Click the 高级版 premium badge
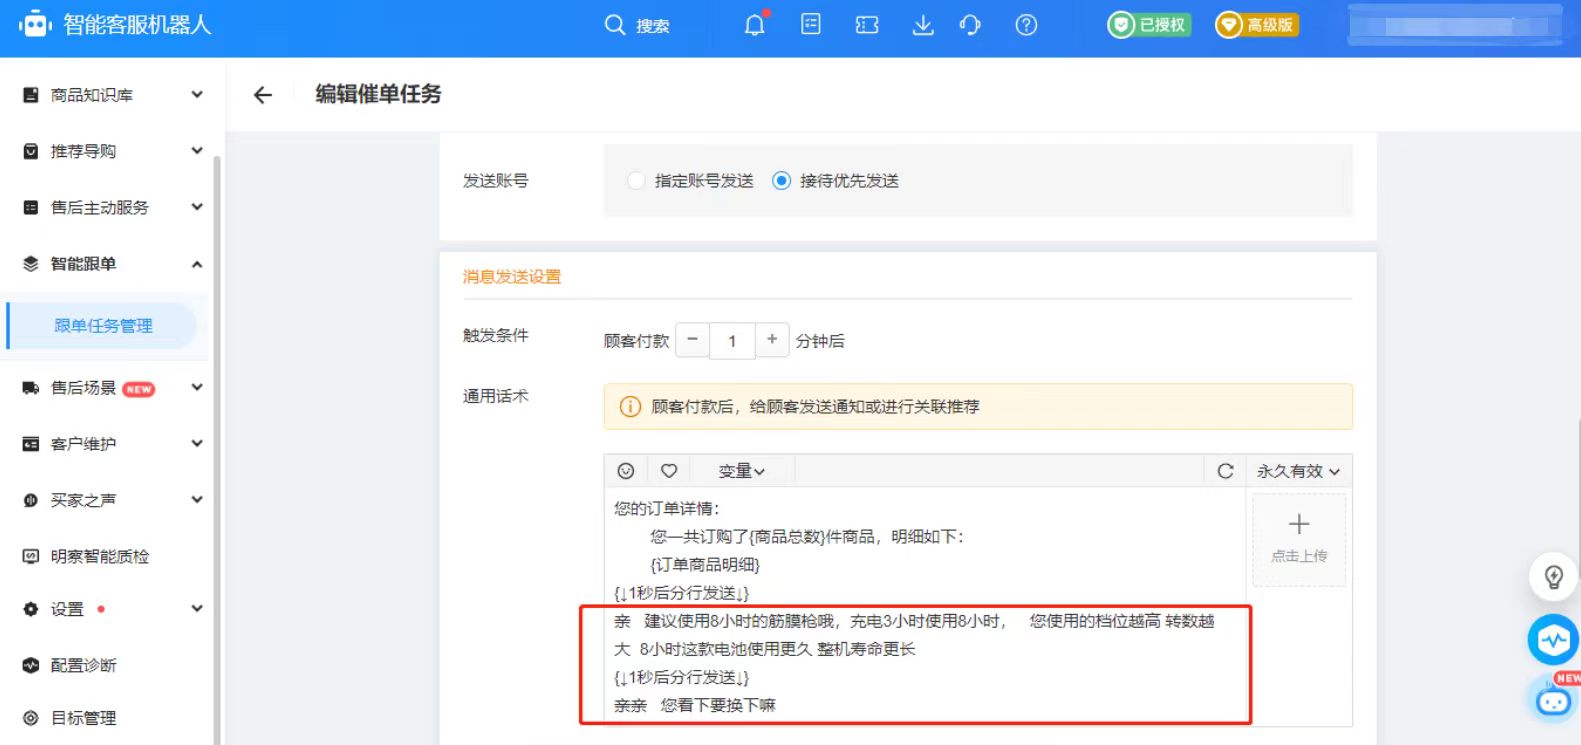 (1257, 25)
